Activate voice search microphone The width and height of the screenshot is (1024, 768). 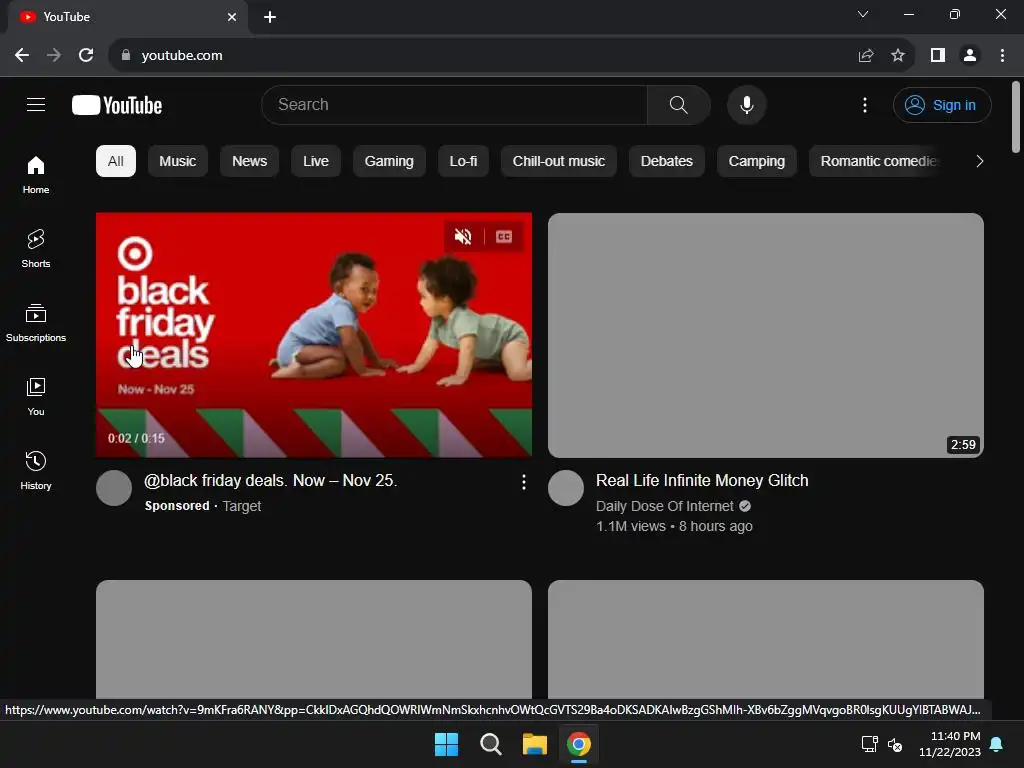point(746,104)
